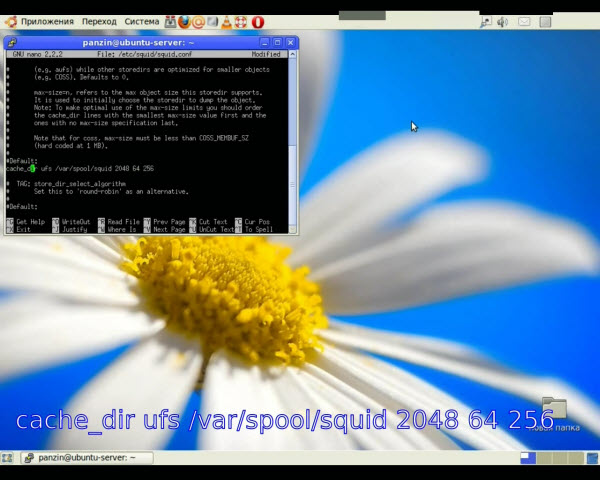Viewport: 600px width, 480px height.
Task: Click the network connection tray icon
Action: pos(486,21)
